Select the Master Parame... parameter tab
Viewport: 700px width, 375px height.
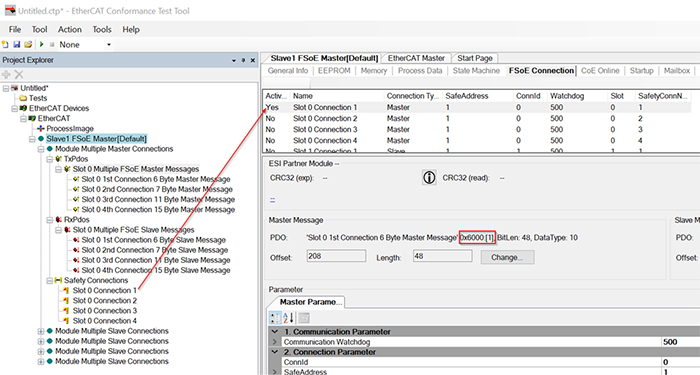click(311, 302)
